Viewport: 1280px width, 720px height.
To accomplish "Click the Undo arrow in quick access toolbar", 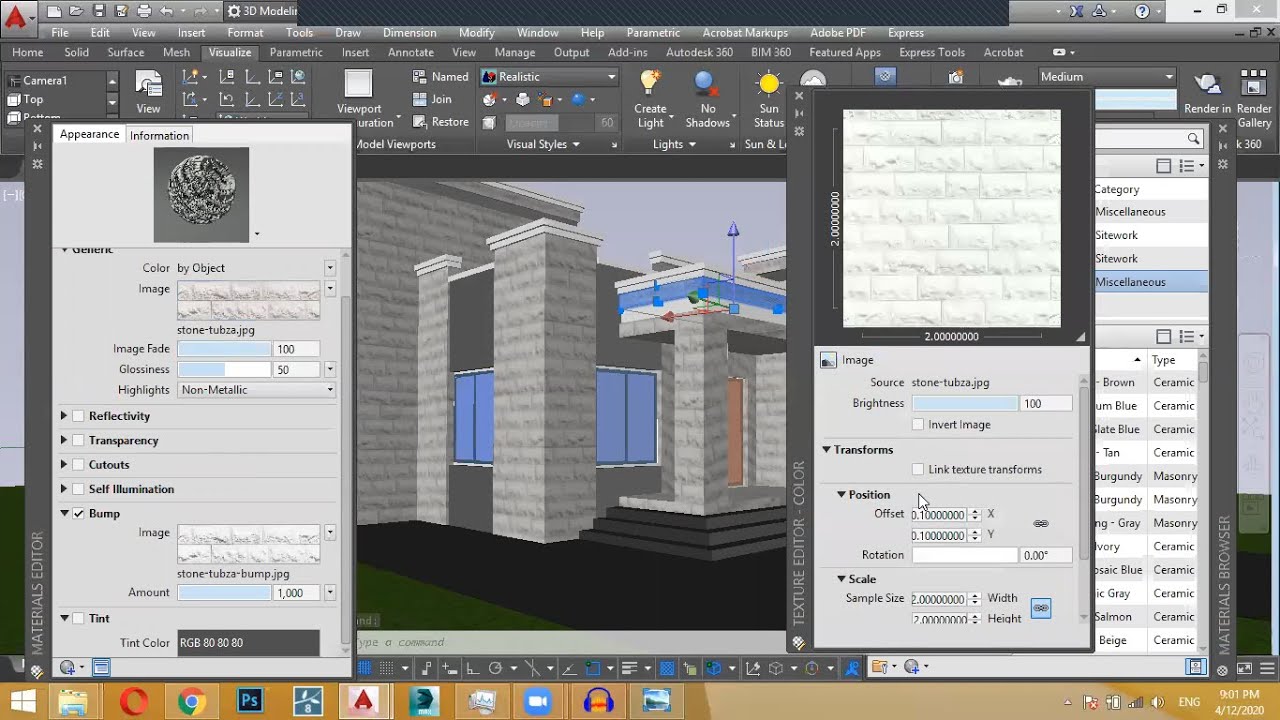I will (x=167, y=11).
